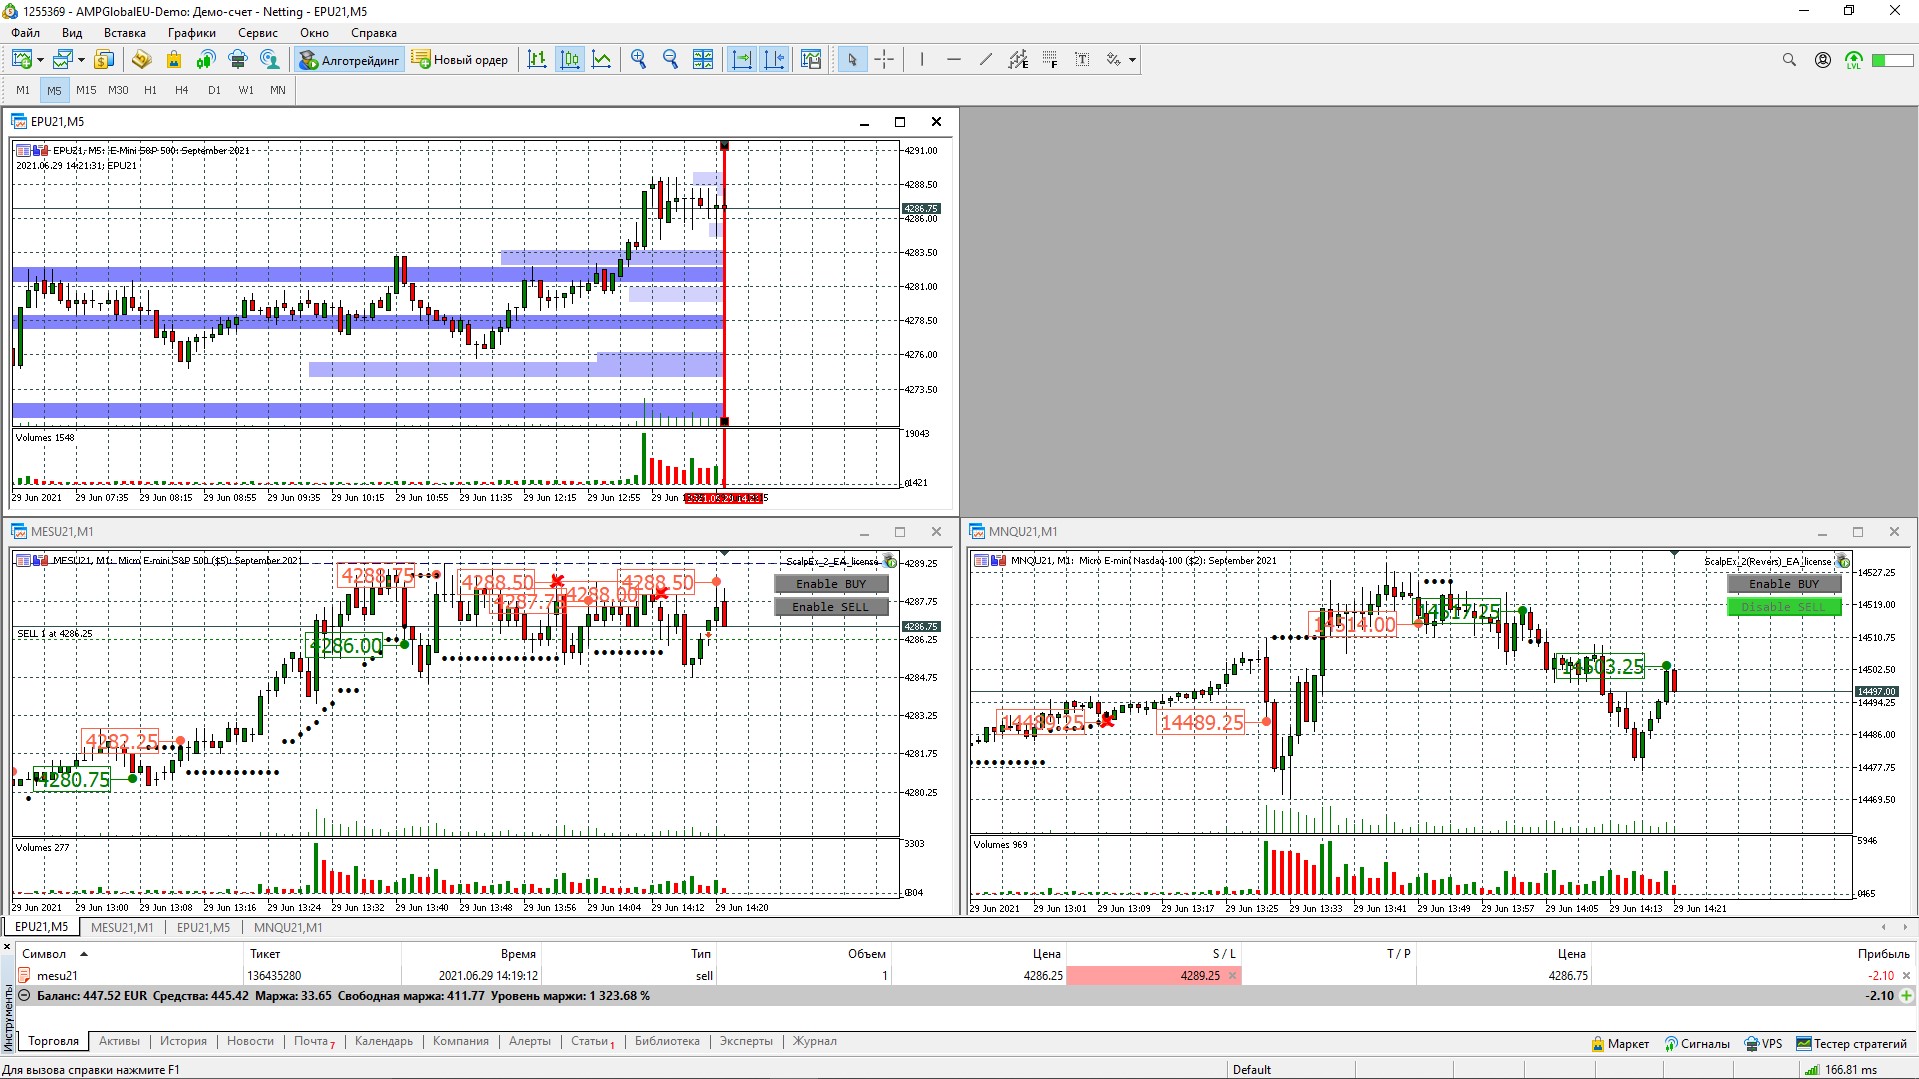1919x1079 pixels.
Task: Open the account profile icon
Action: click(x=1823, y=60)
